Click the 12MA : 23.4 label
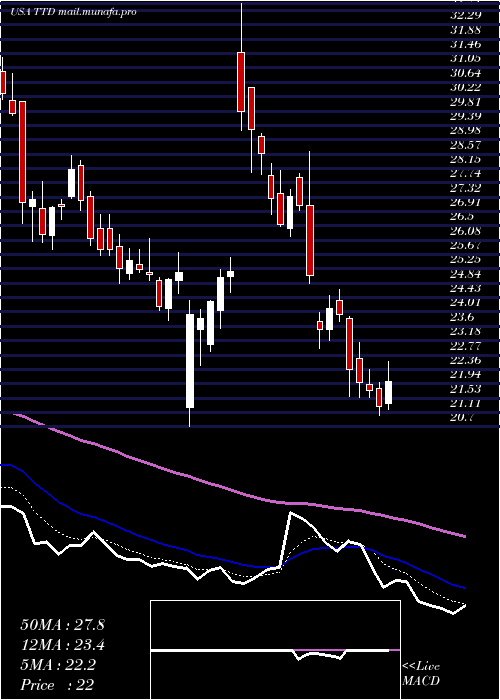Viewport: 500px width, 700px height. tap(62, 645)
